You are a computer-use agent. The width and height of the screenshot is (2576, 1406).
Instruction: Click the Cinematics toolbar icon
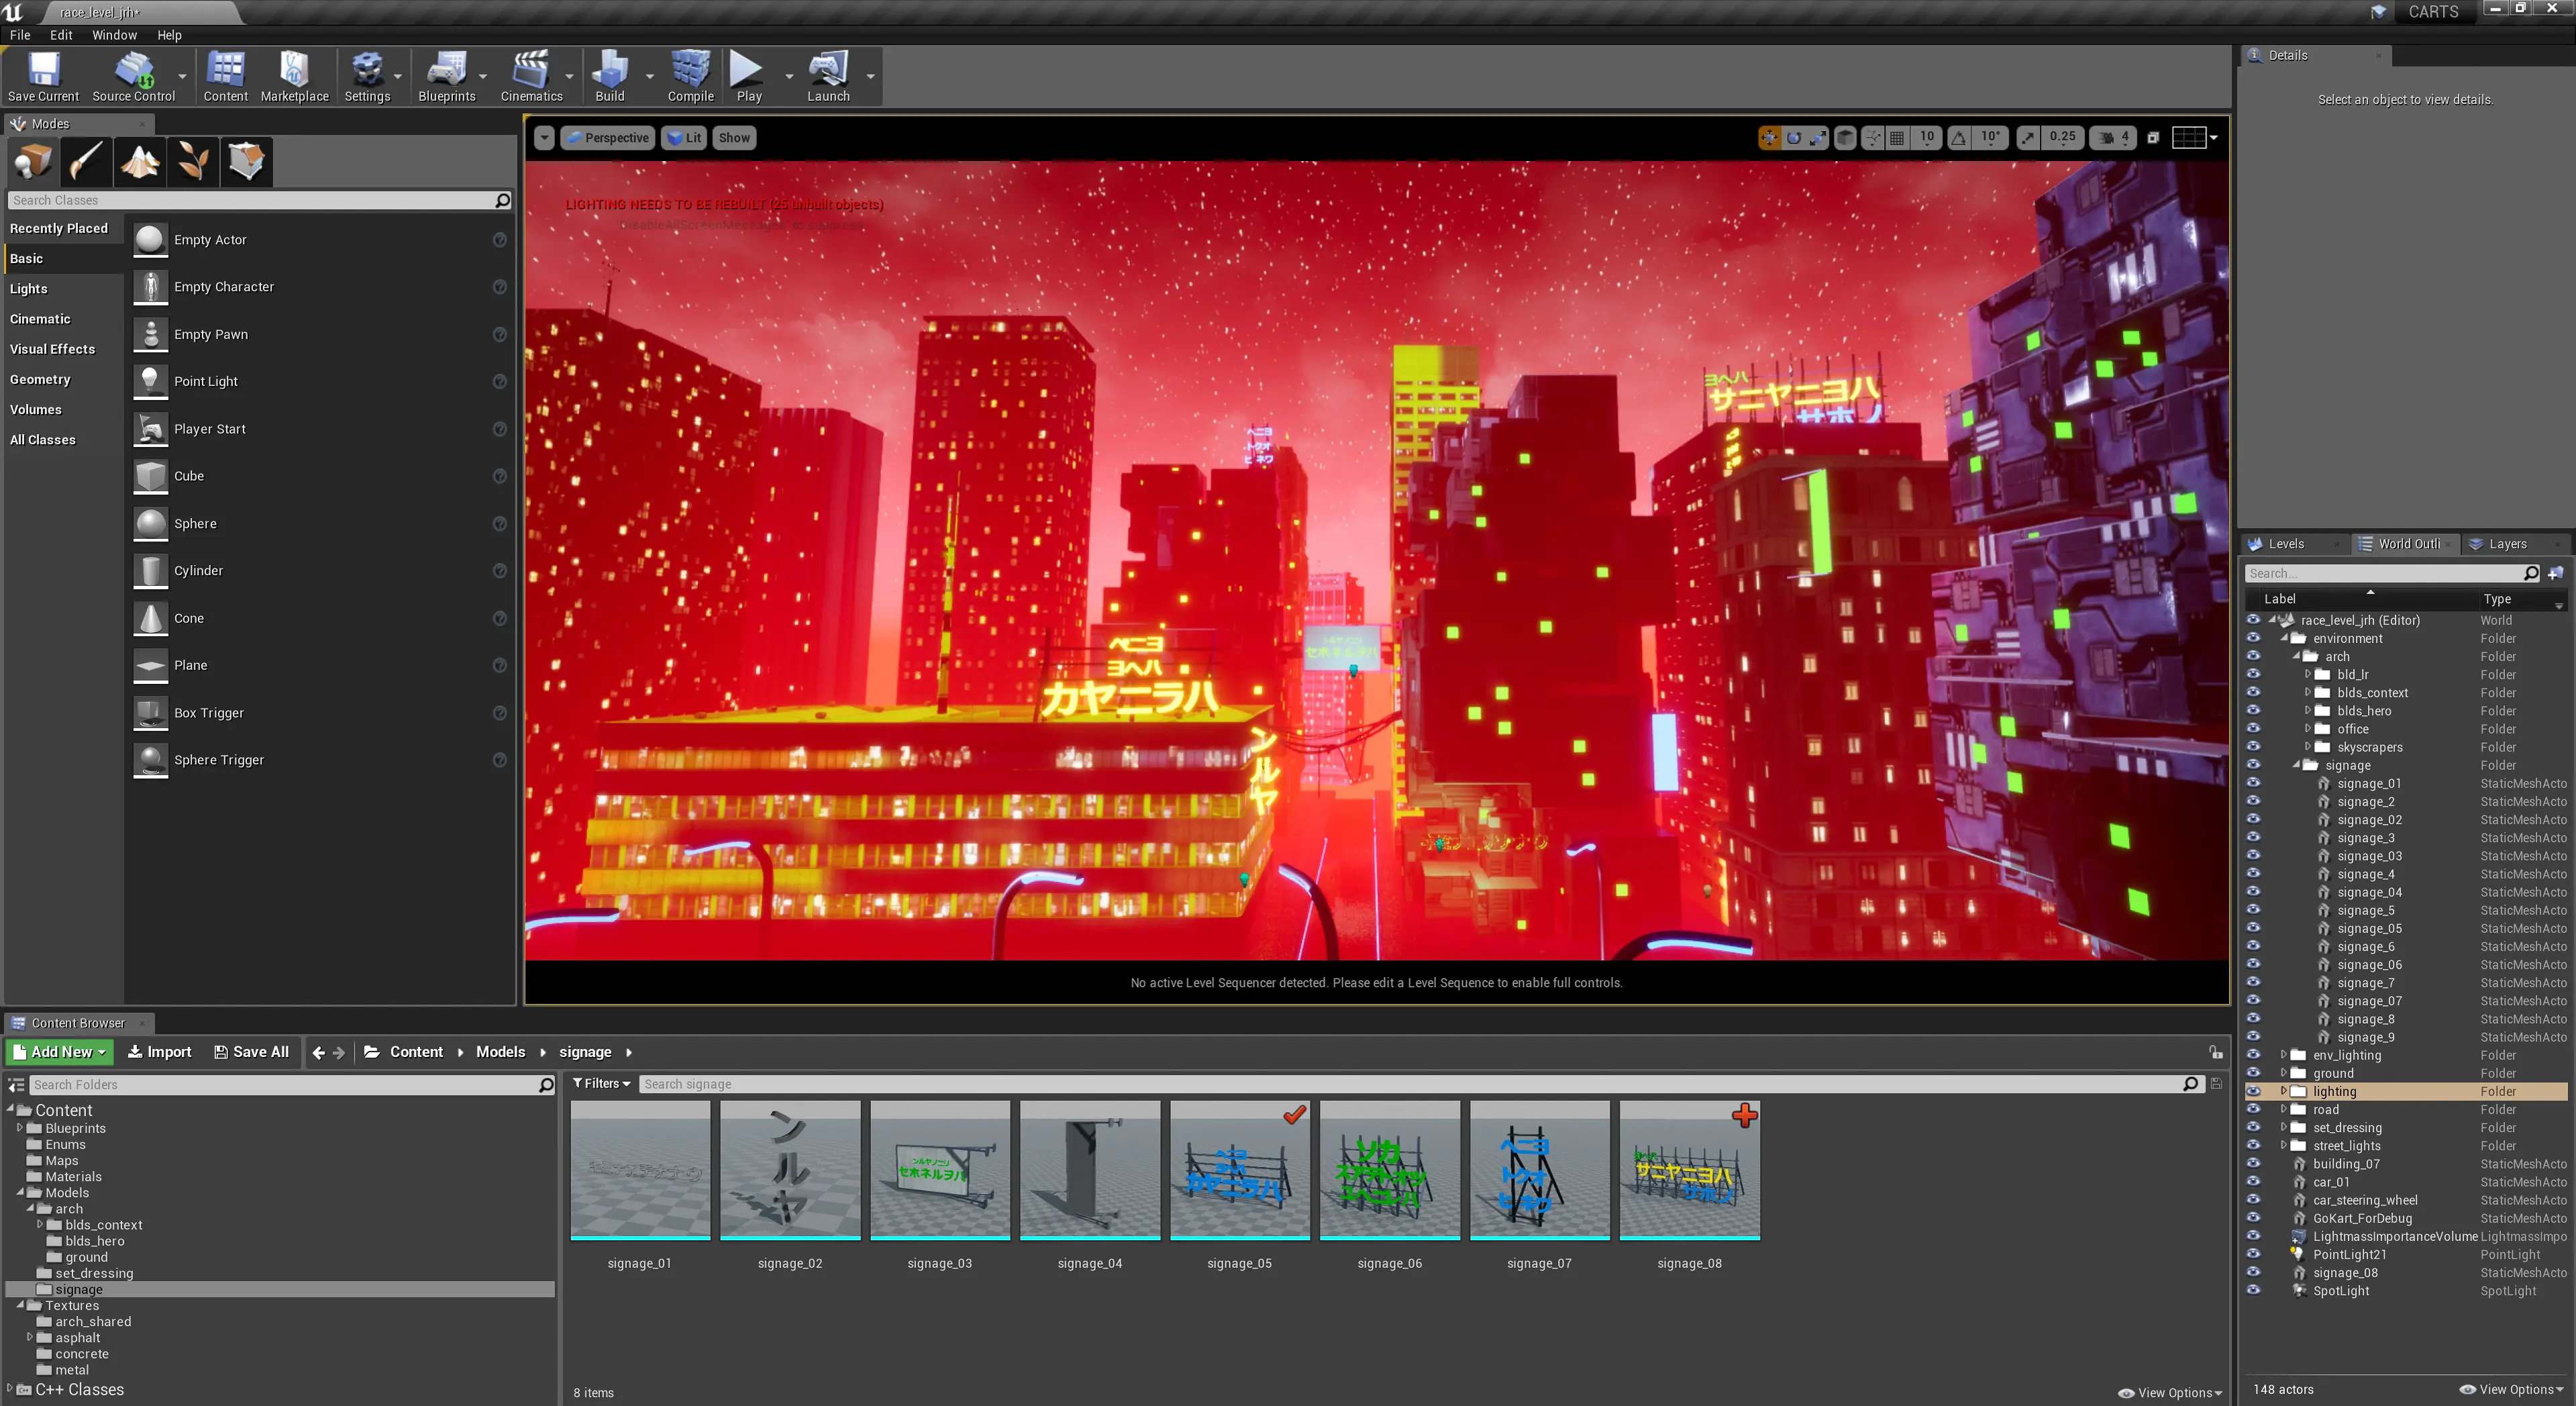(531, 76)
